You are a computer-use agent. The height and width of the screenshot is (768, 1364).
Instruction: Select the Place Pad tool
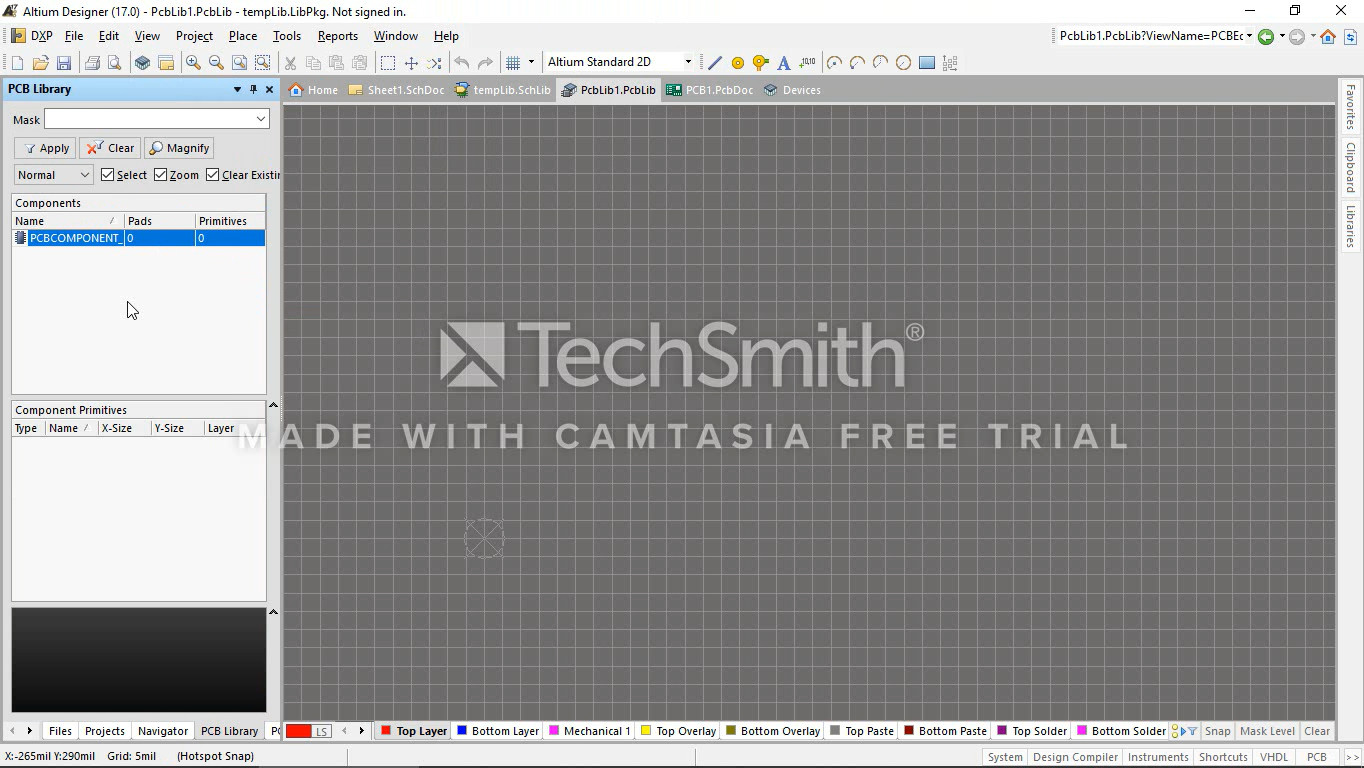click(738, 63)
